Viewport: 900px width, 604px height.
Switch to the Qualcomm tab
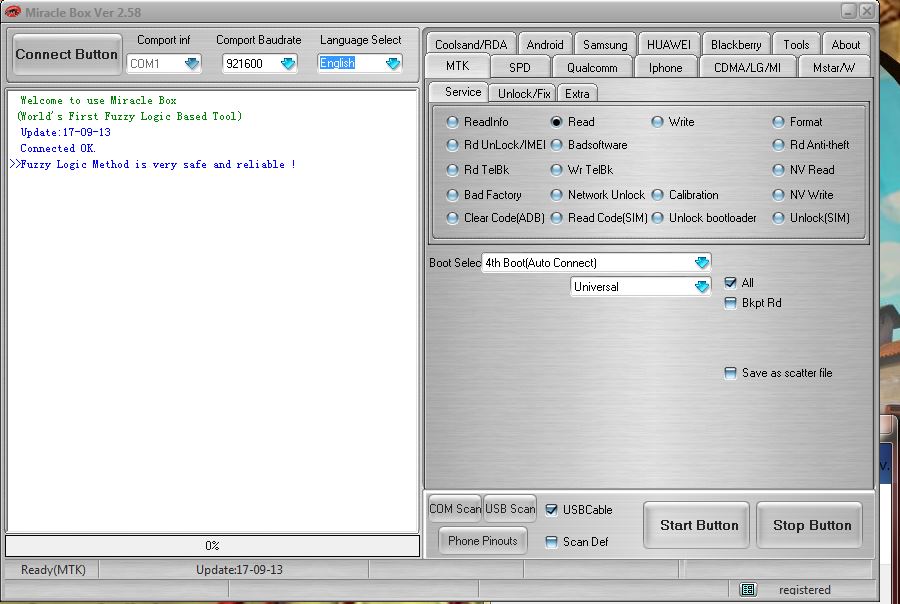point(598,68)
